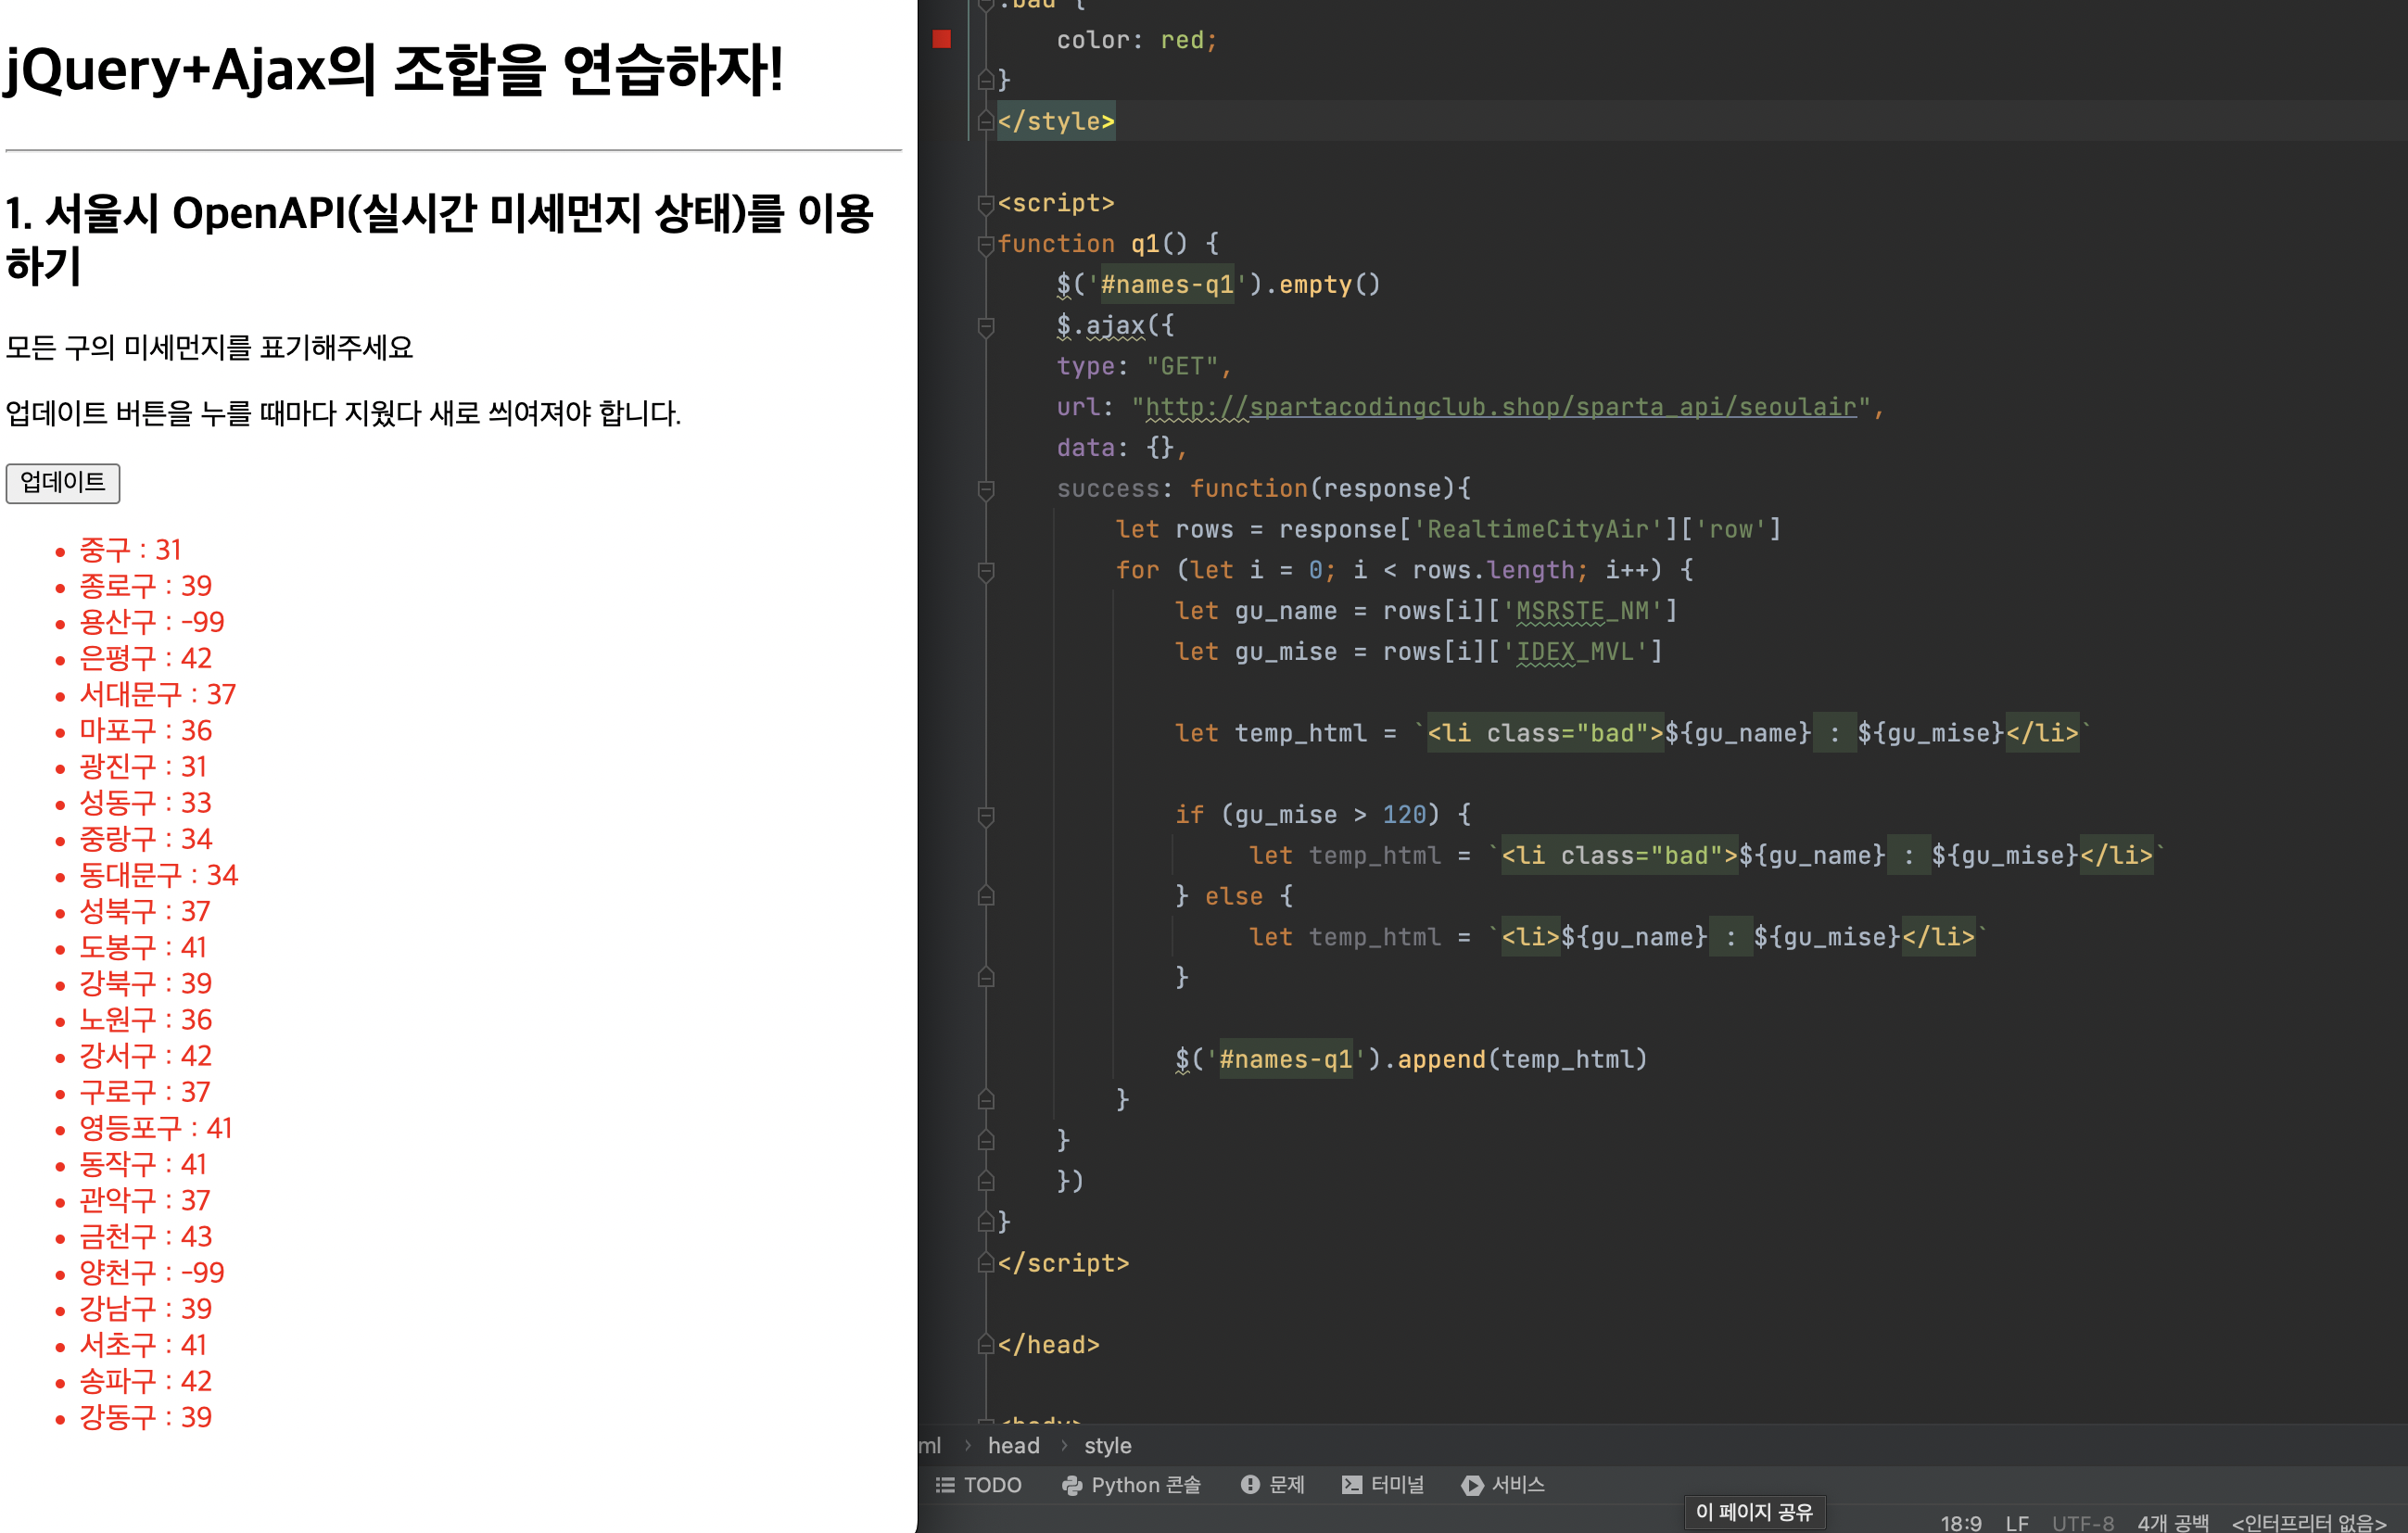Click the </script> line fold marker

985,1264
